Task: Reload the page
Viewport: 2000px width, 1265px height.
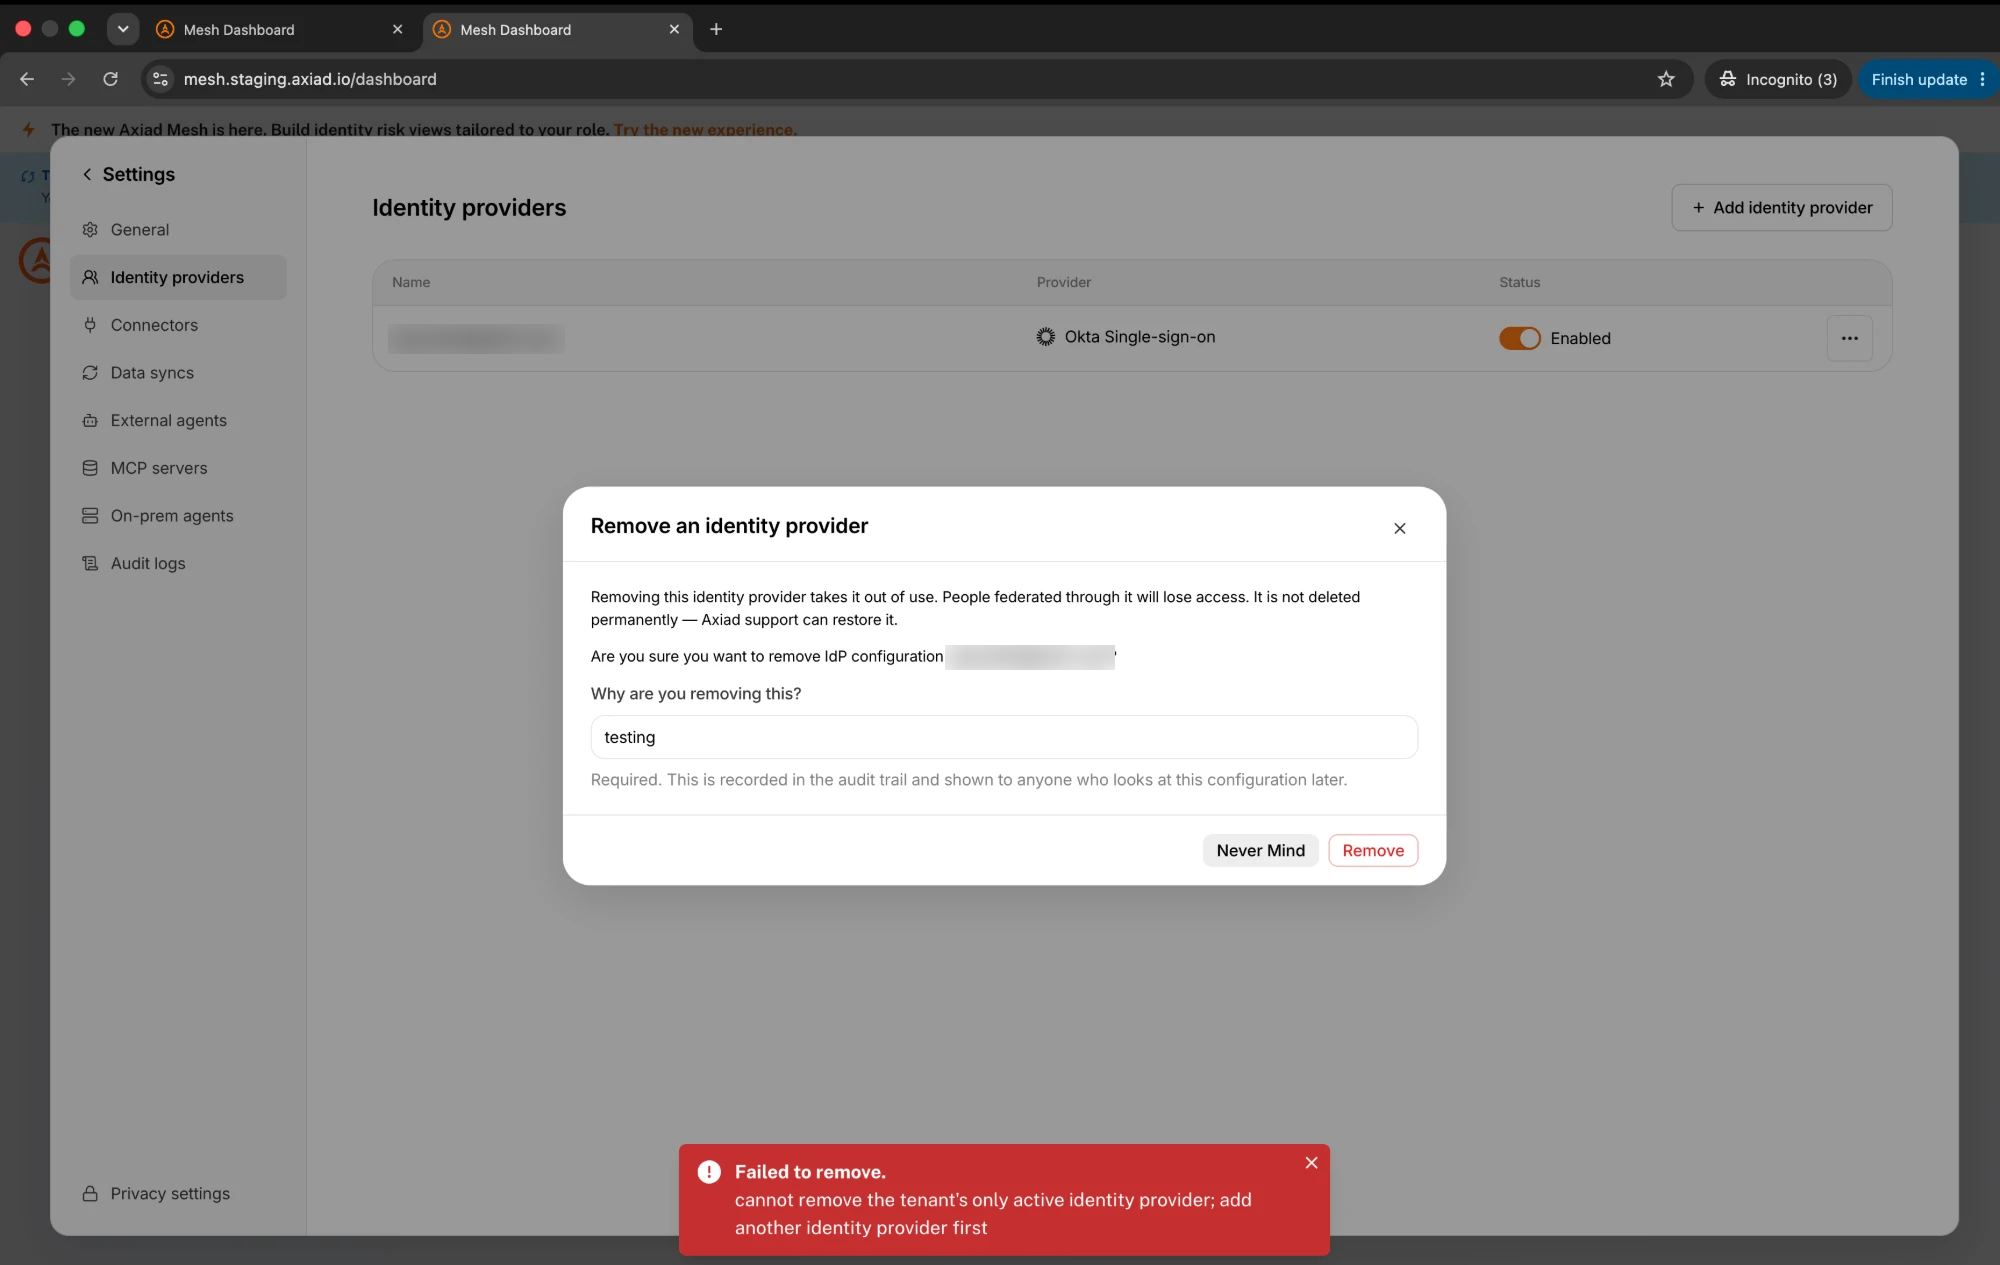Action: tap(111, 79)
